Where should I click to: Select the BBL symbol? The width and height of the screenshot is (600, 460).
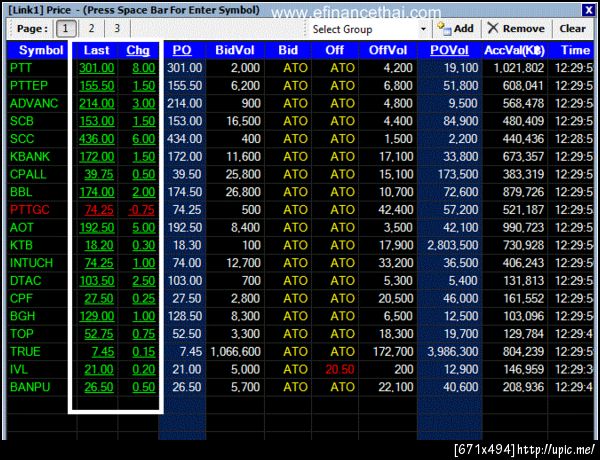click(21, 192)
